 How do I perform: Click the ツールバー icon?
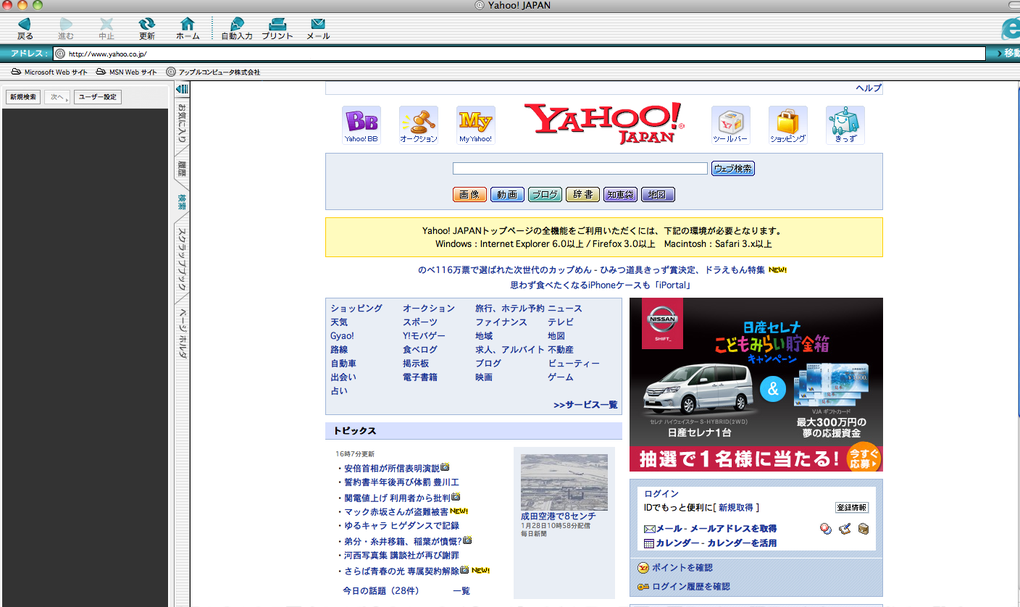(730, 125)
